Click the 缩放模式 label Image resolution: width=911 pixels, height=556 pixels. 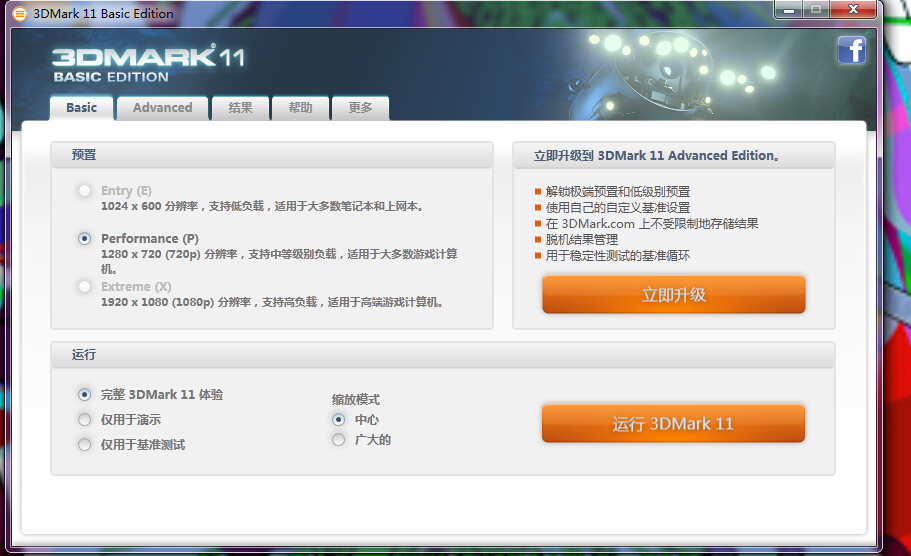[356, 400]
